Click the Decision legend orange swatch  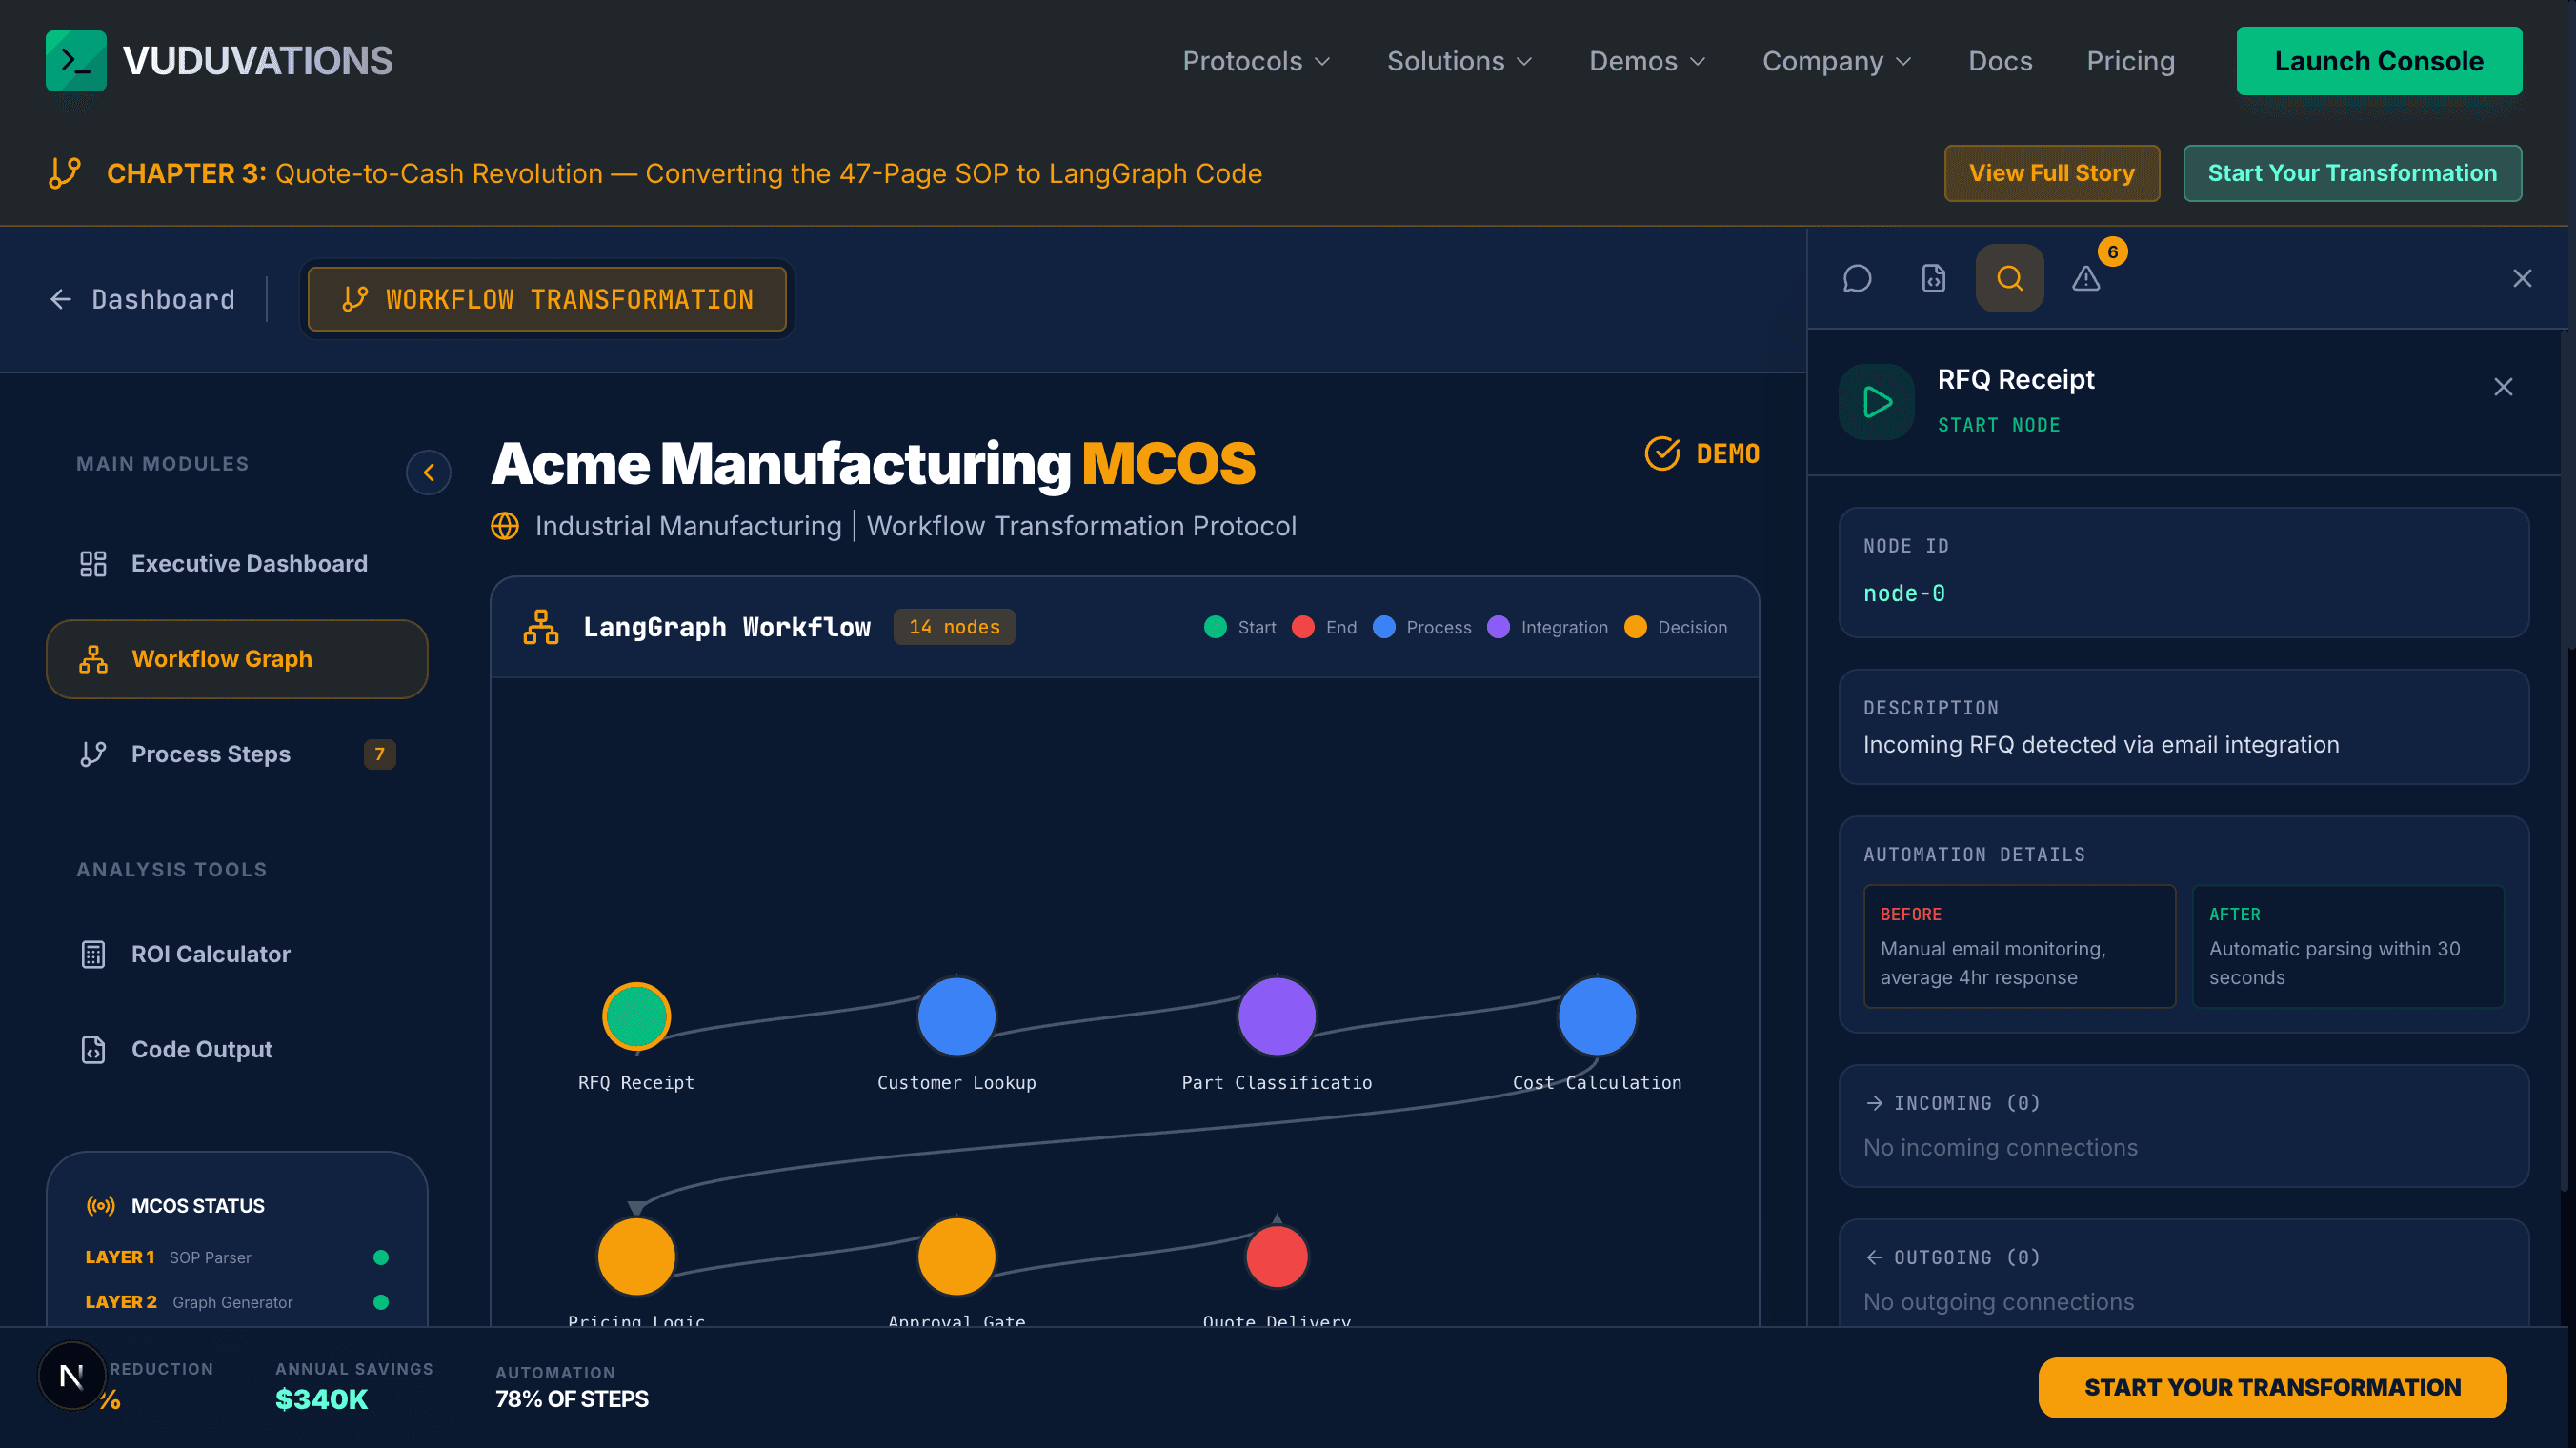pyautogui.click(x=1635, y=627)
